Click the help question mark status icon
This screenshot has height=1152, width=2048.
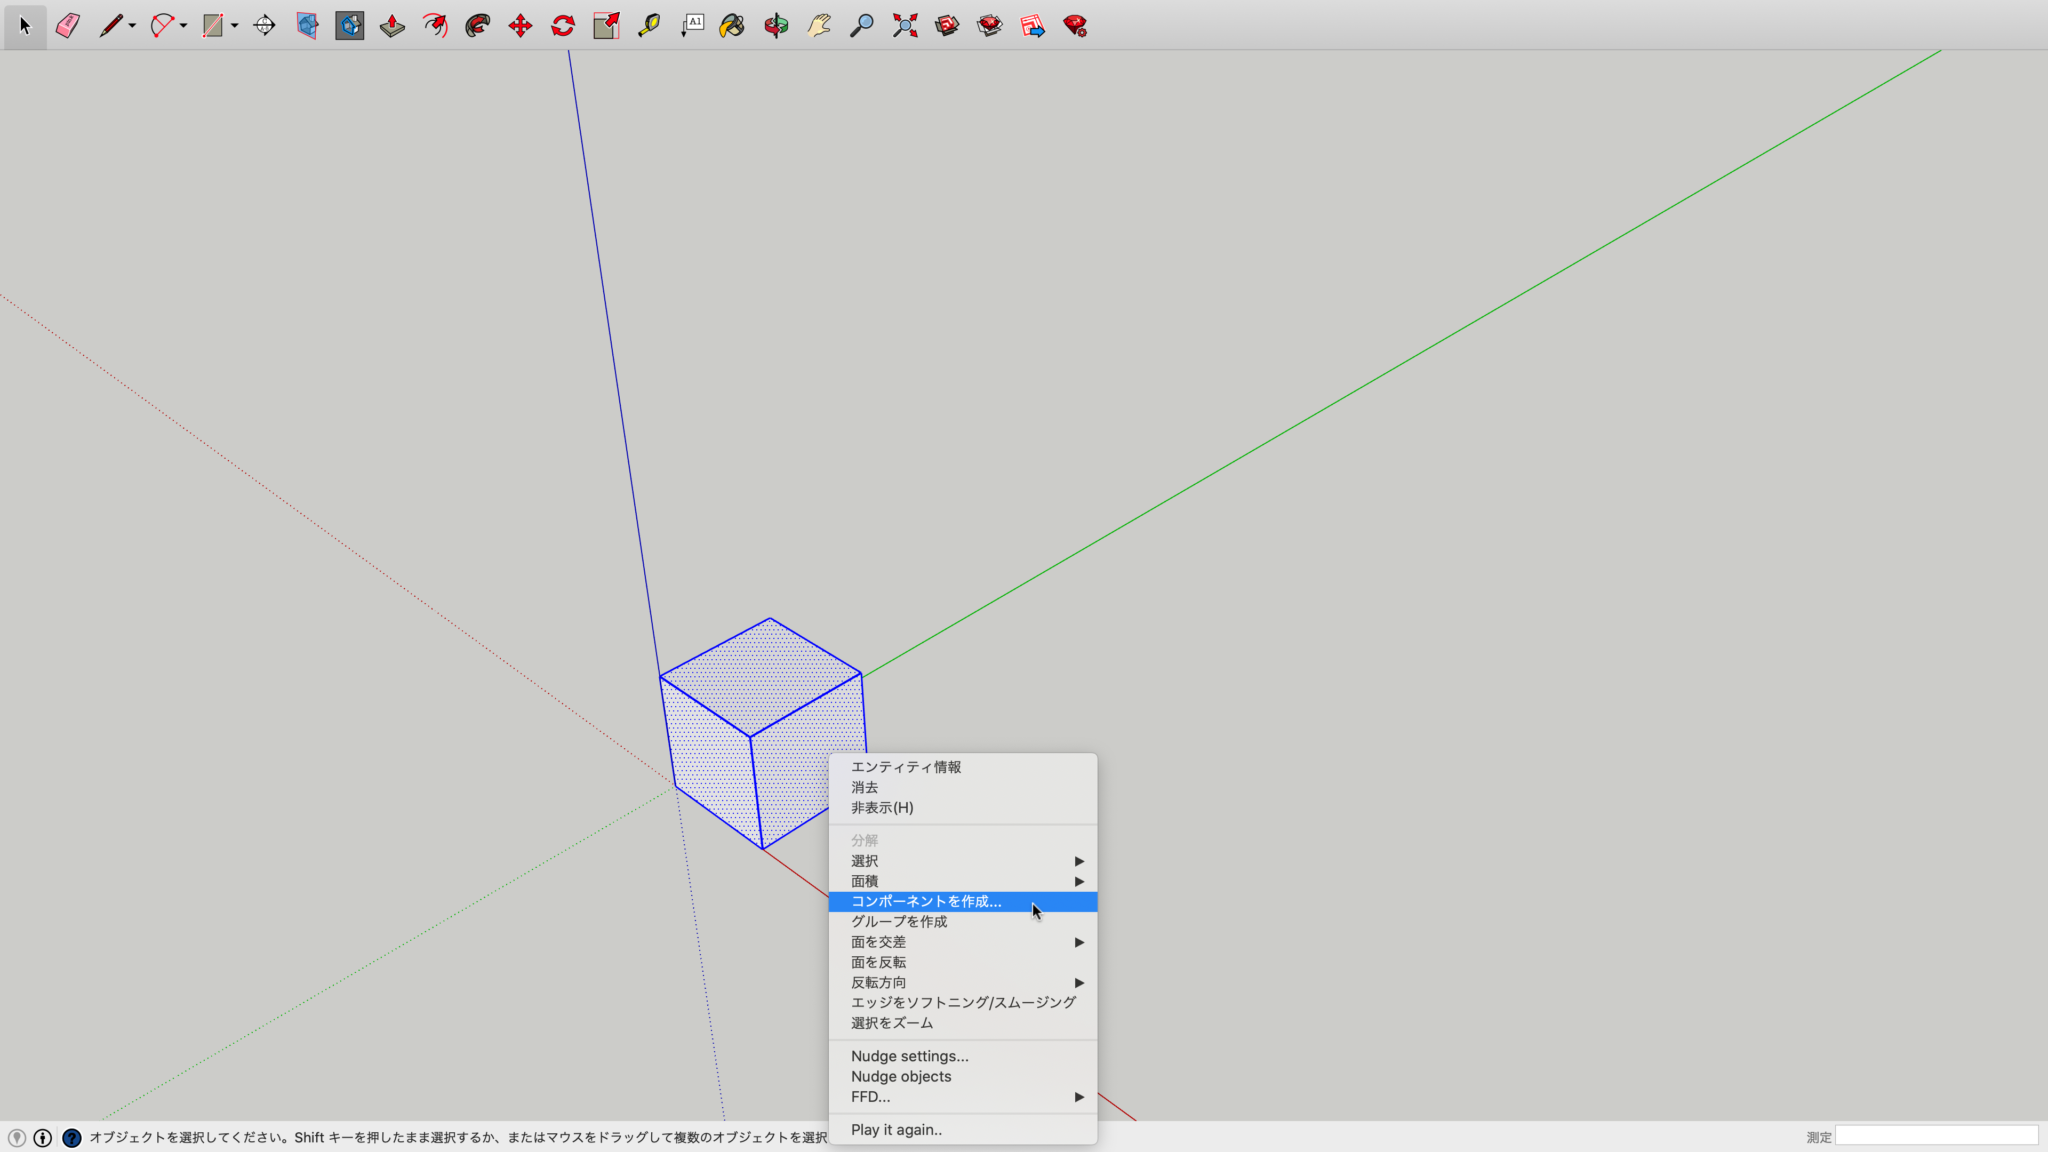pos(71,1137)
